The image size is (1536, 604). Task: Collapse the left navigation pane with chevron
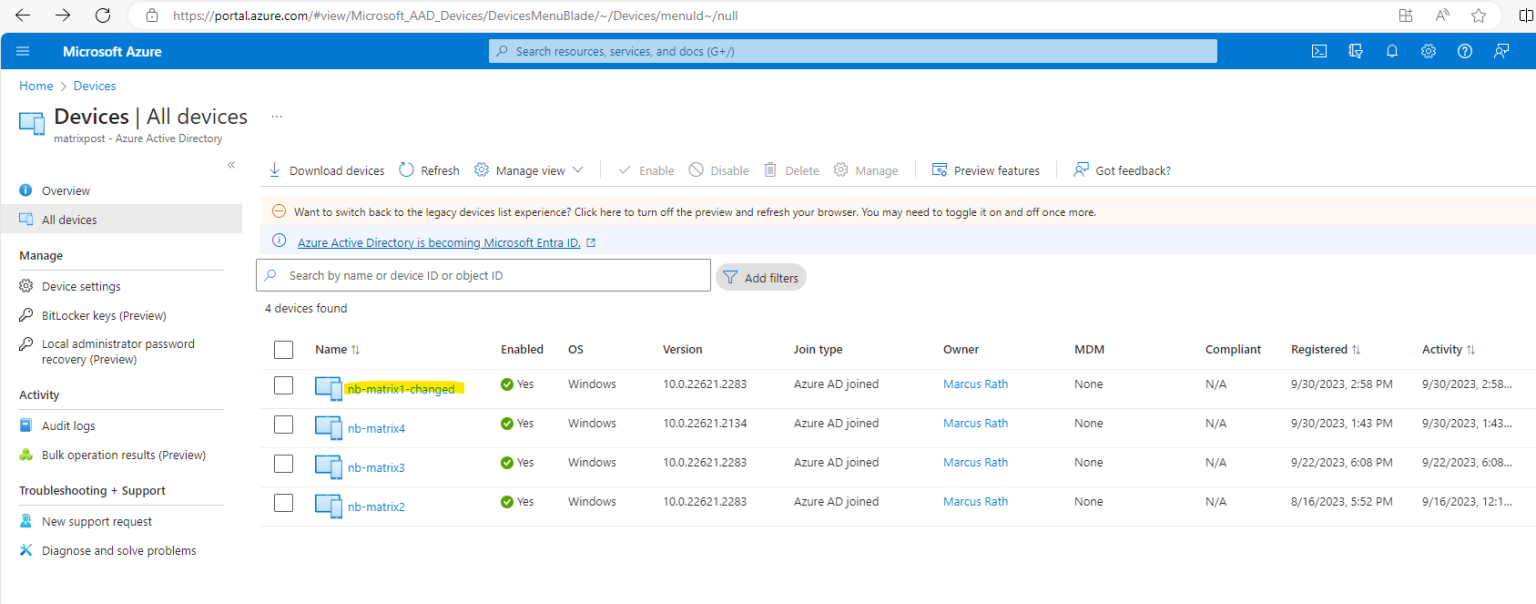click(x=231, y=164)
